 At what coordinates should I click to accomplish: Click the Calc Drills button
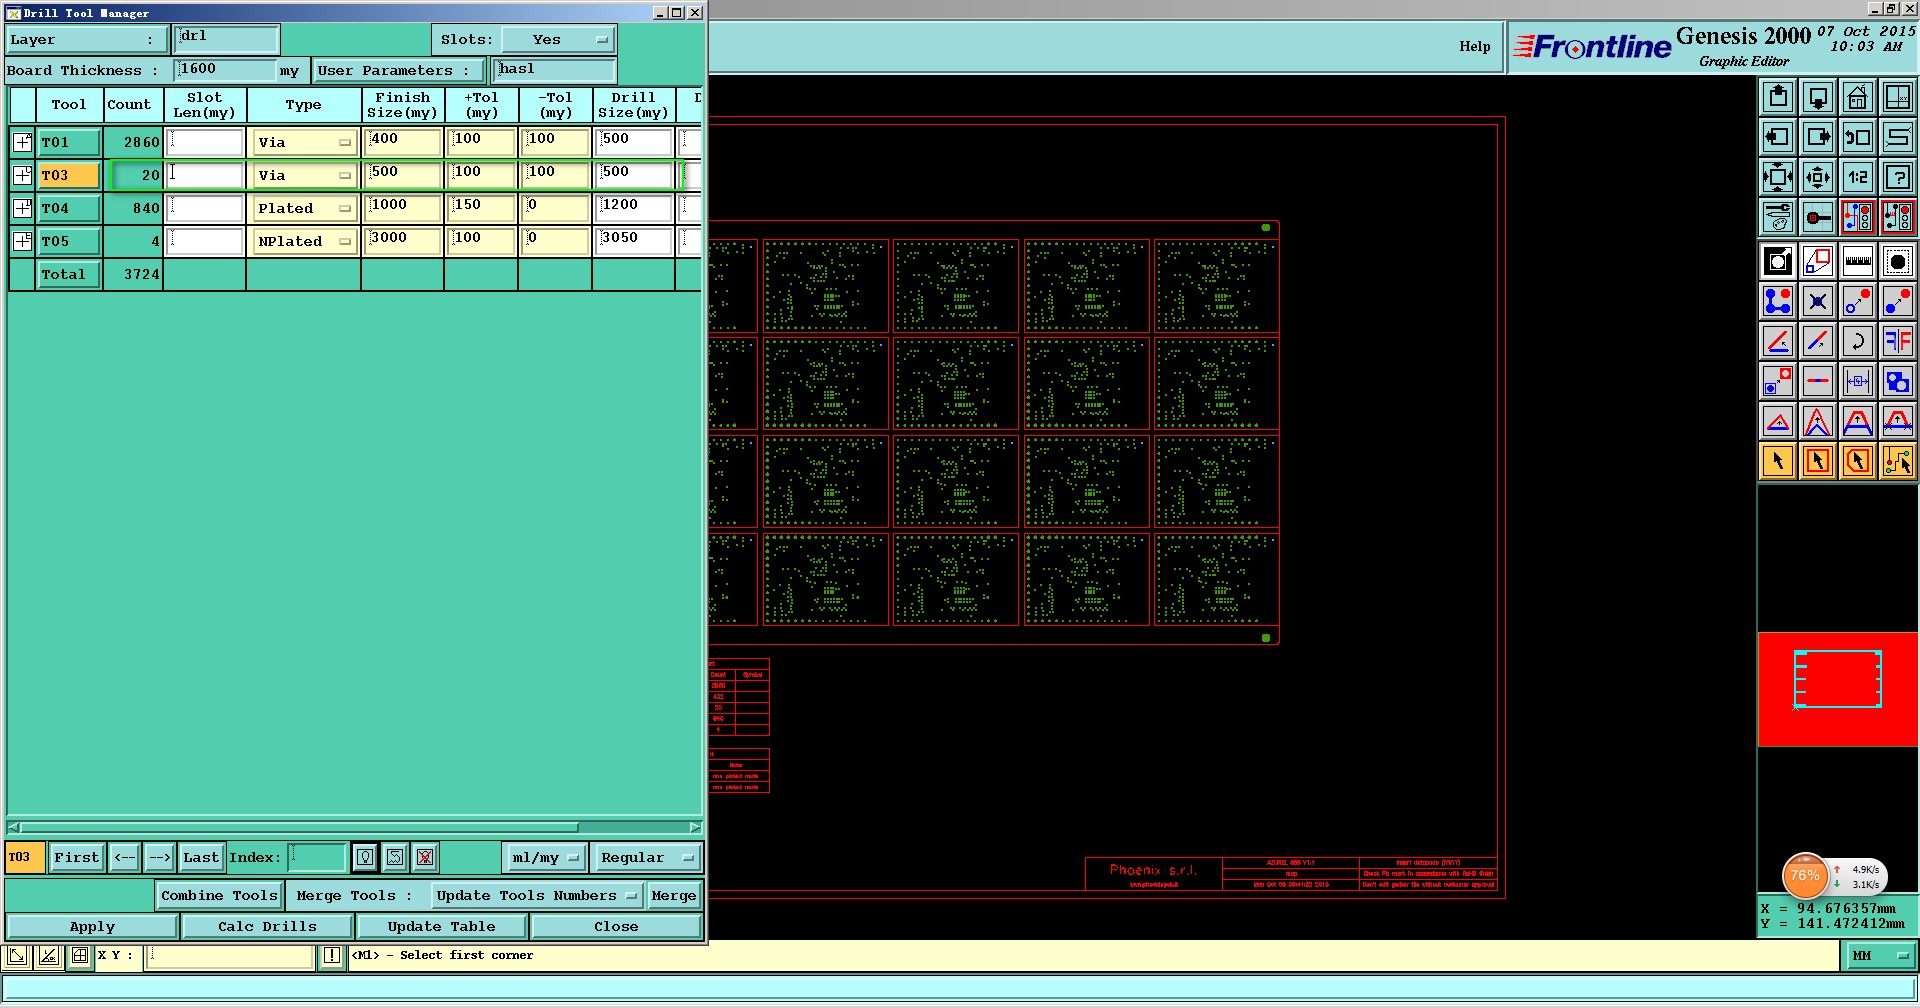click(x=267, y=926)
